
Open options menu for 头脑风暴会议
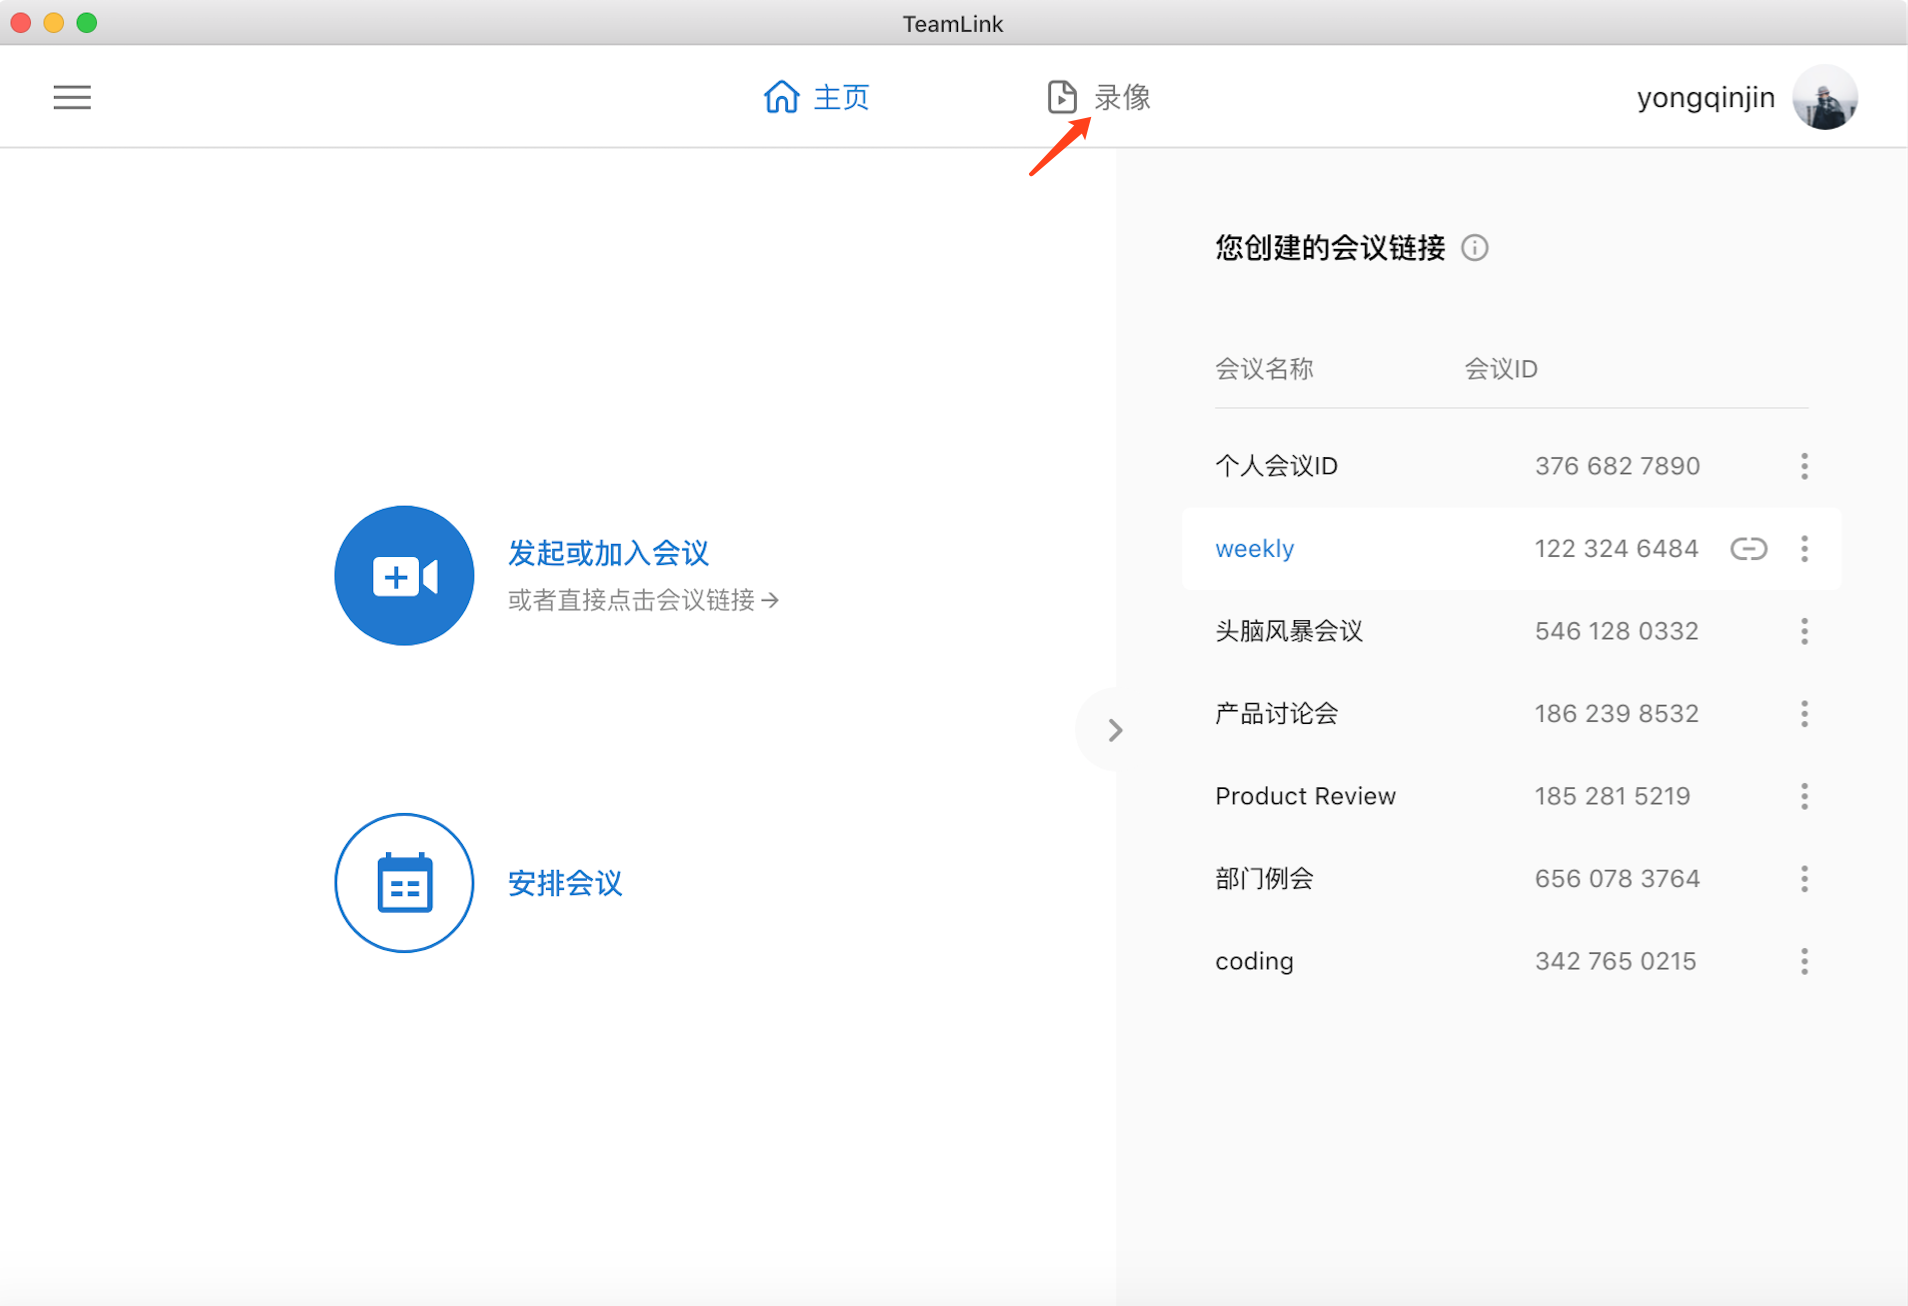1804,630
